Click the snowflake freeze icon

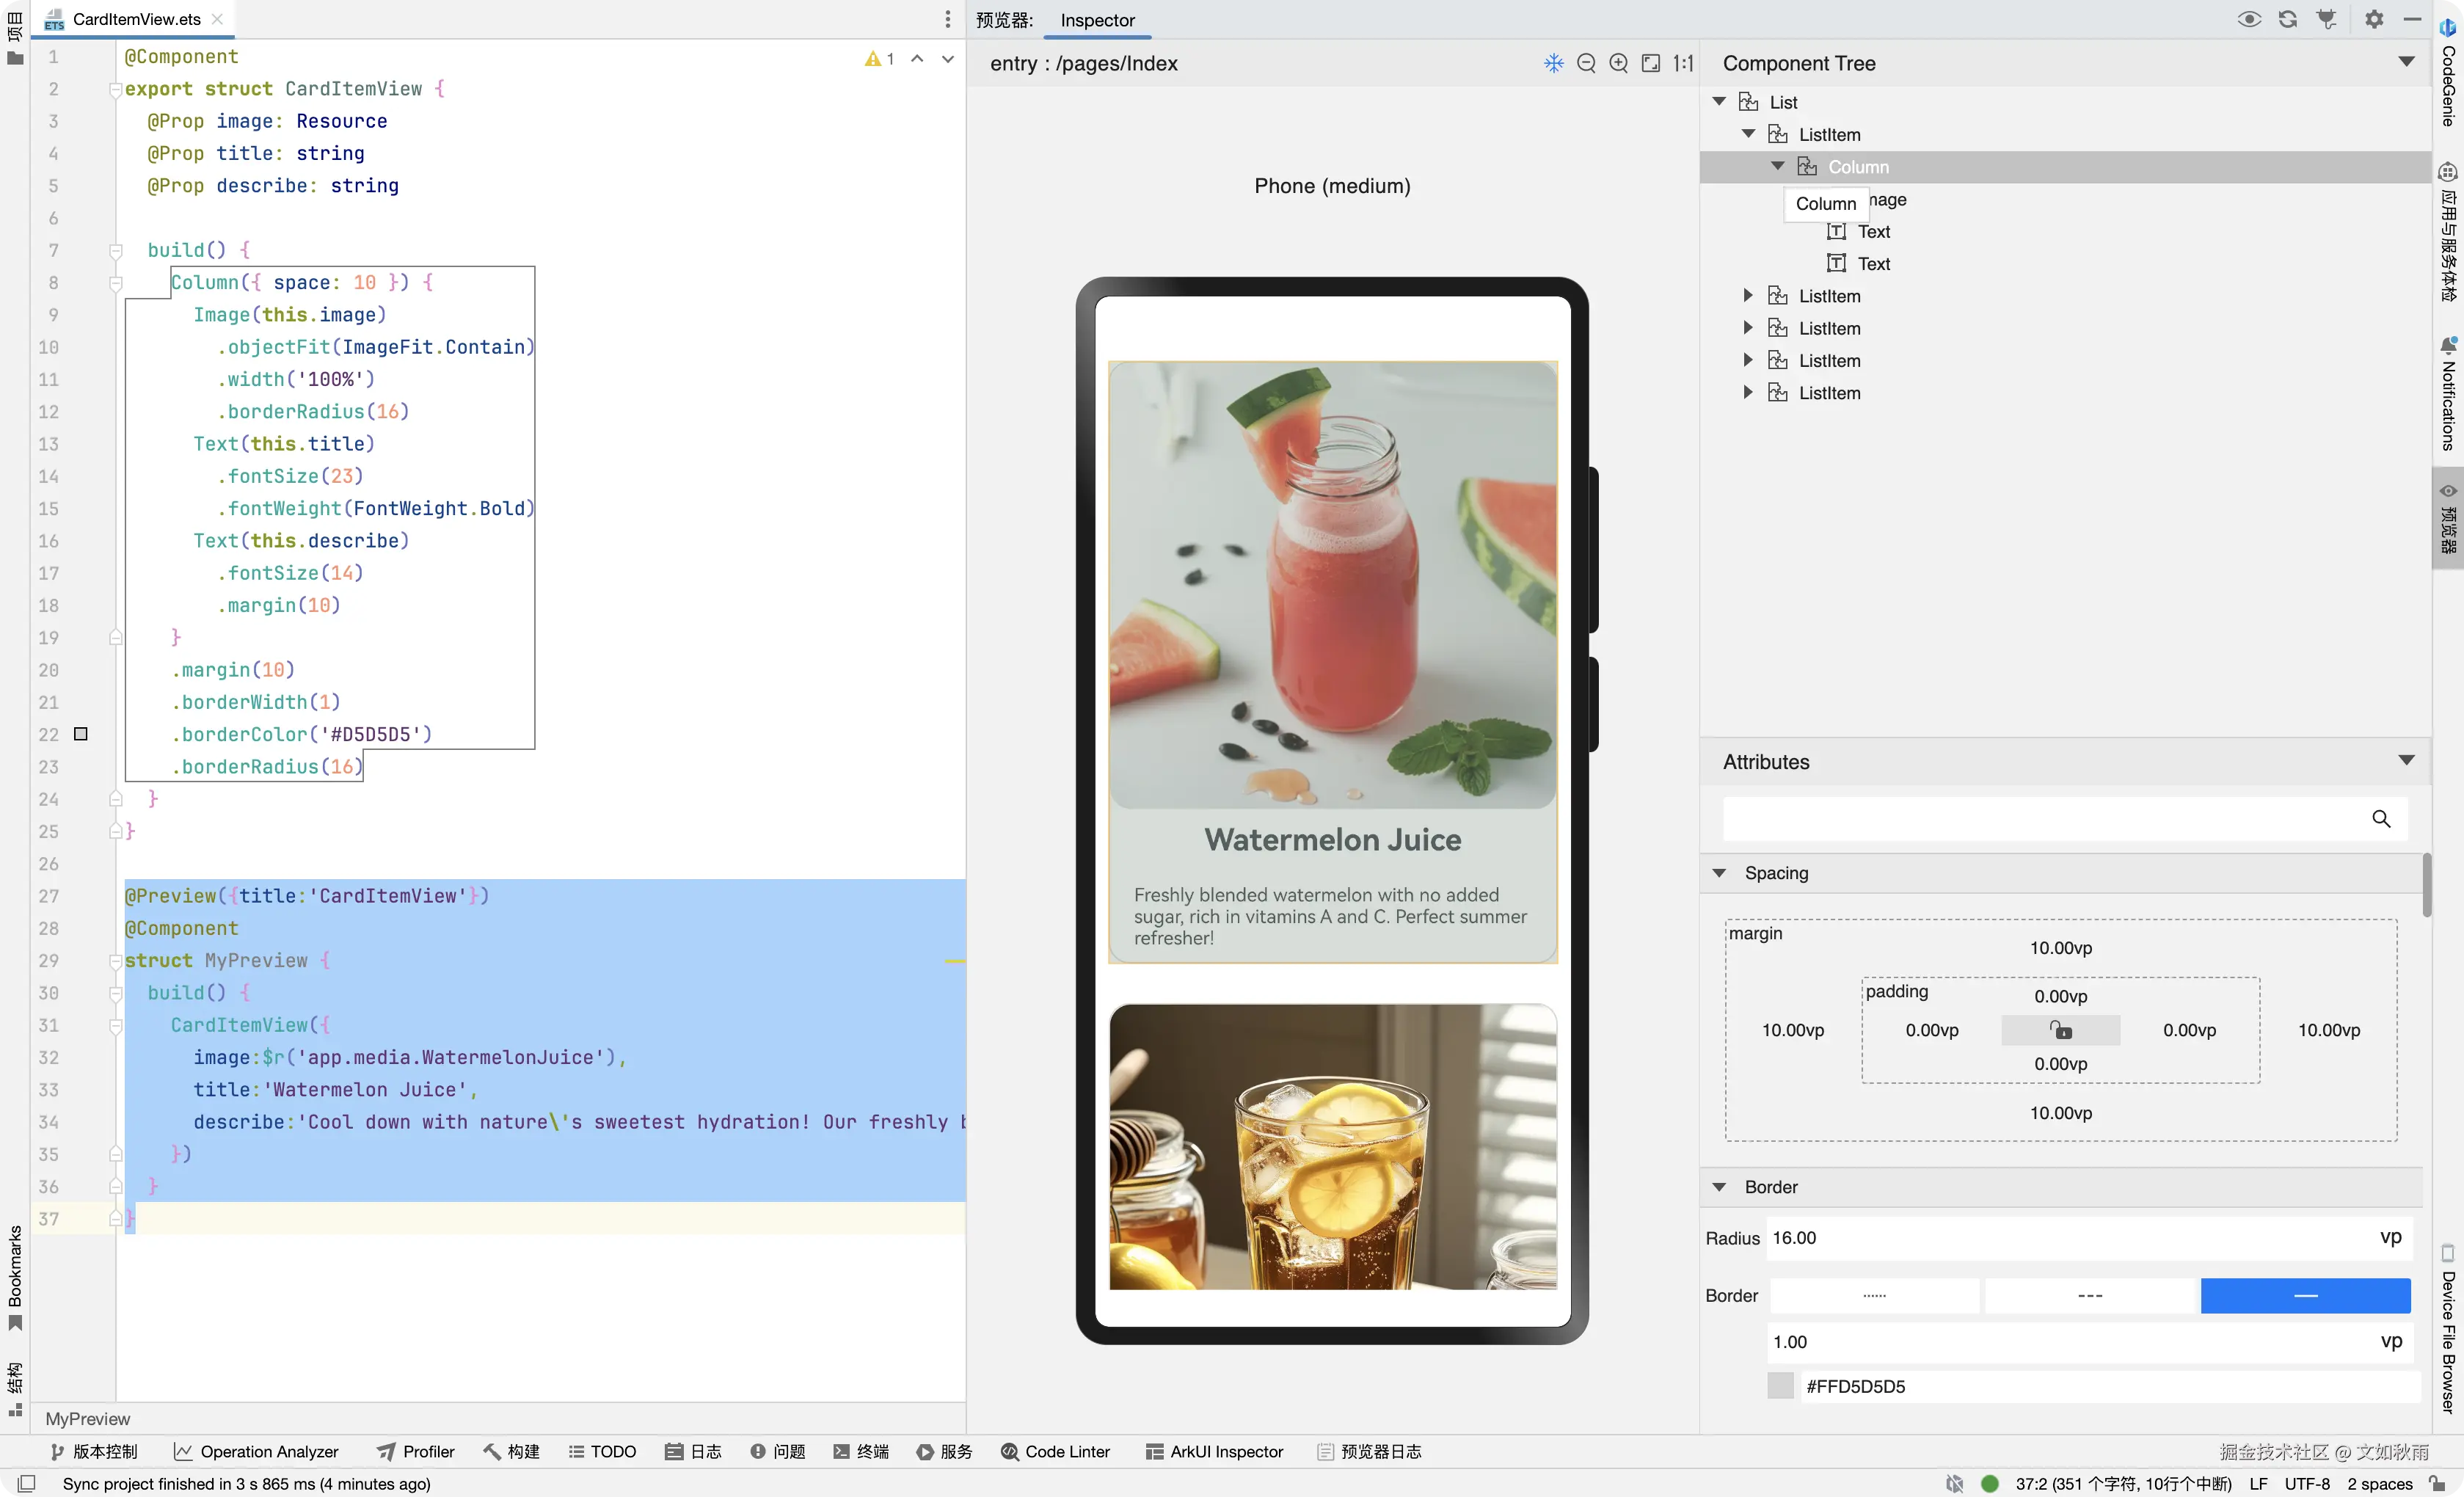coord(1553,64)
